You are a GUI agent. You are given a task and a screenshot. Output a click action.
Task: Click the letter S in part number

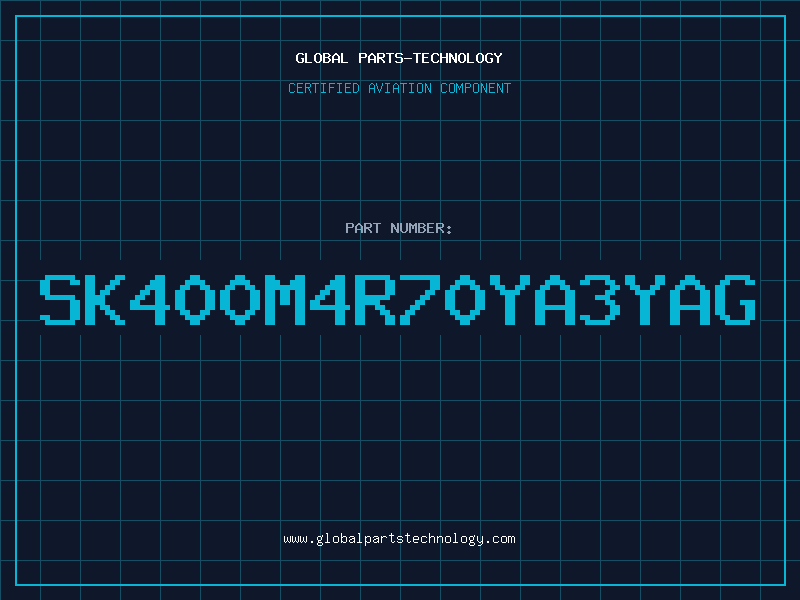[x=61, y=299]
